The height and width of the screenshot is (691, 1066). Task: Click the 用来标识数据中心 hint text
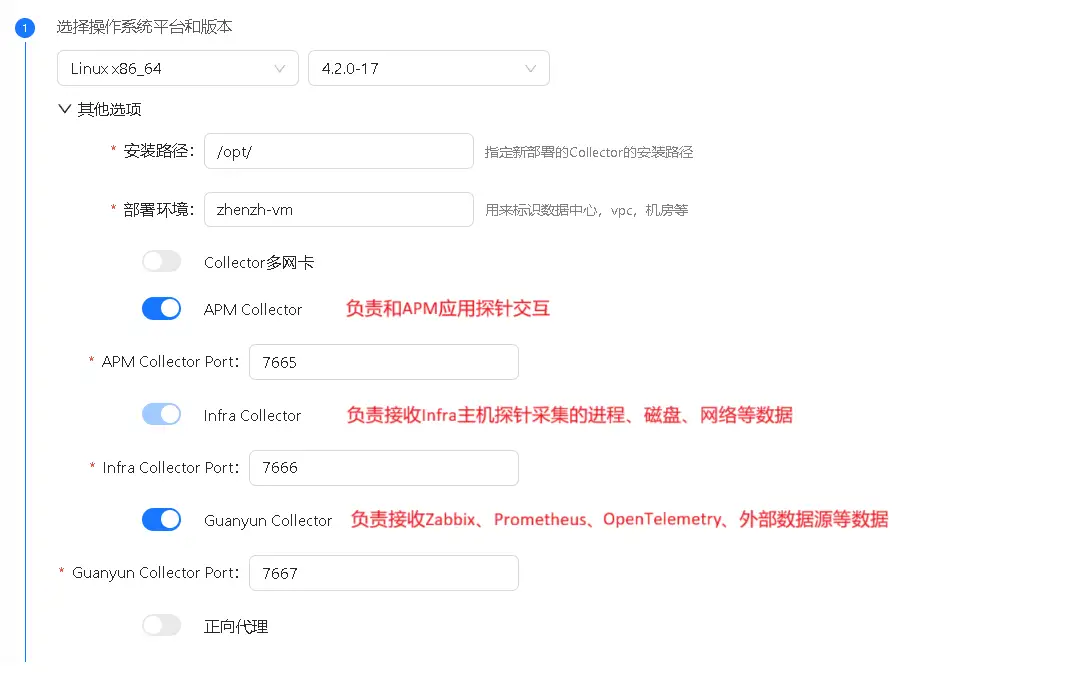tap(586, 211)
